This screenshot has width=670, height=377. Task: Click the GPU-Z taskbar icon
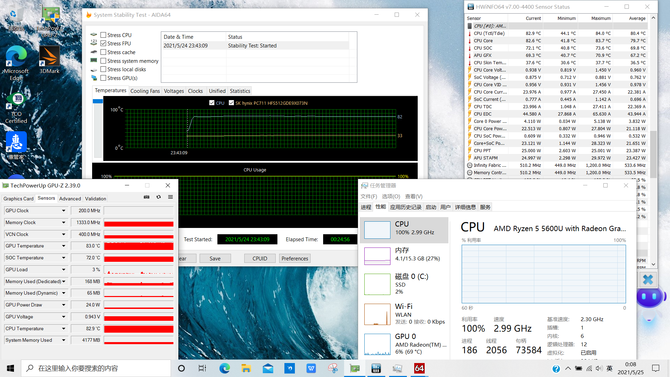point(355,368)
